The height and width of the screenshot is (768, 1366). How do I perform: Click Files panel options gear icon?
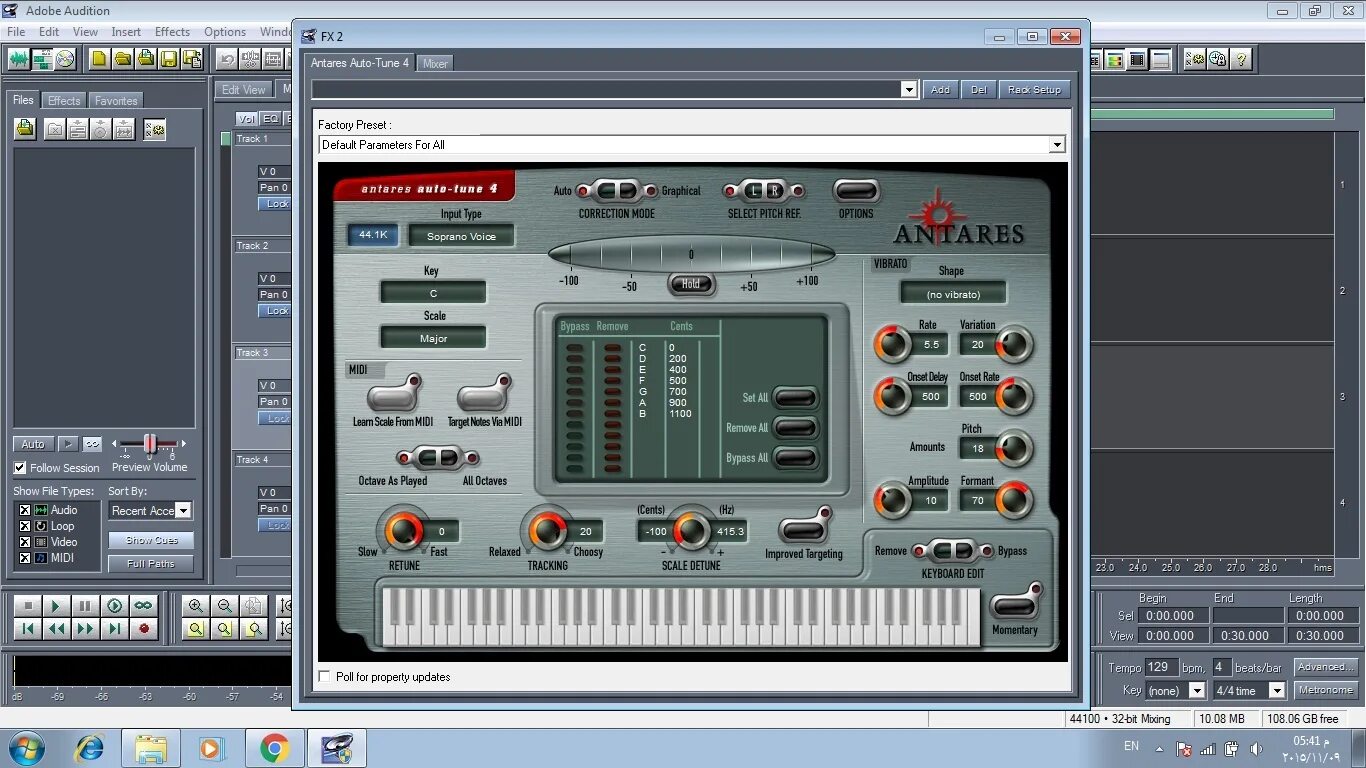pos(154,129)
